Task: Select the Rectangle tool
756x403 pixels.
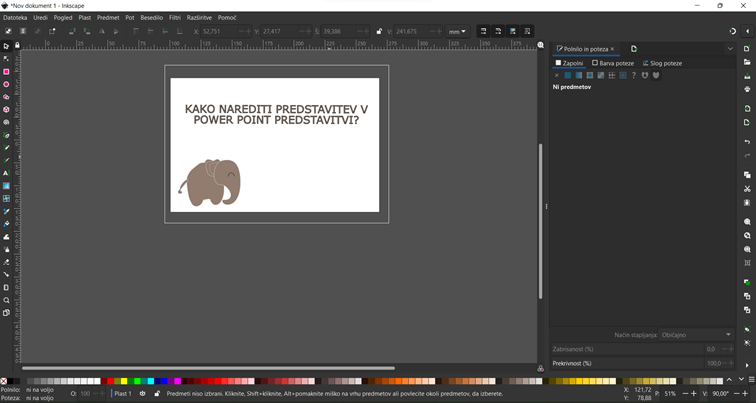Action: coord(6,71)
